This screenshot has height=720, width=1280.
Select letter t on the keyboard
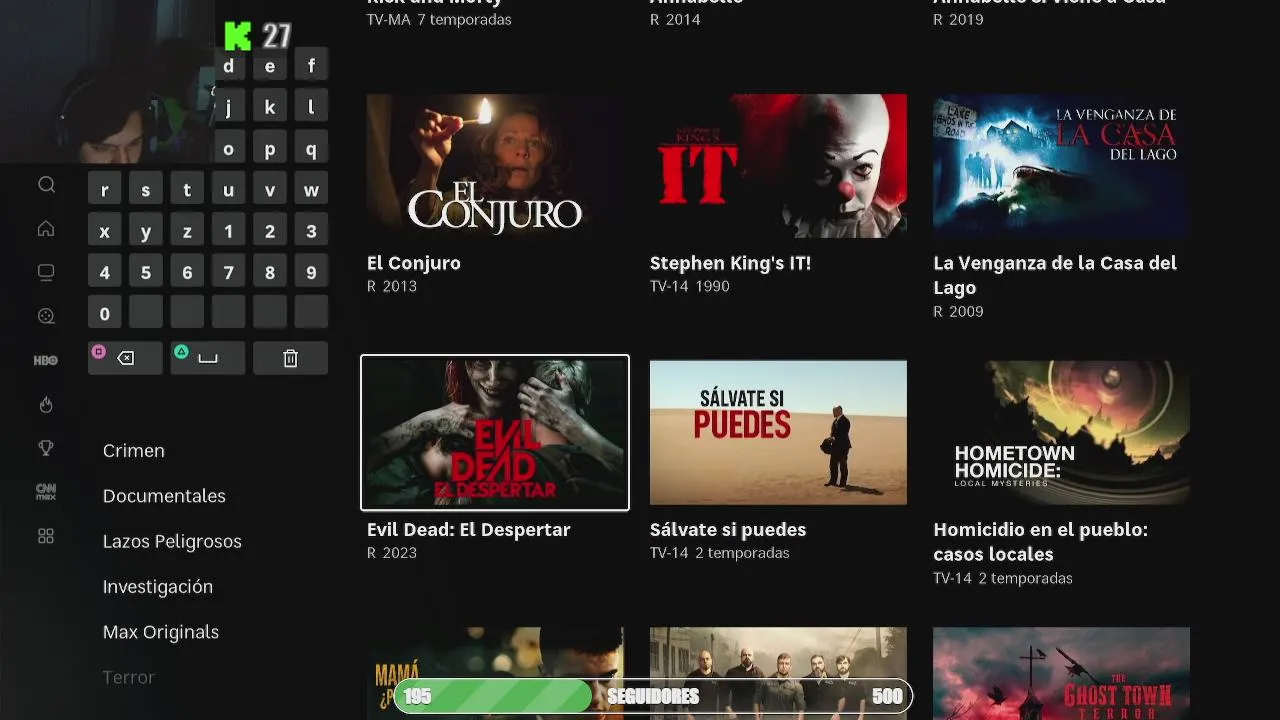pyautogui.click(x=187, y=190)
